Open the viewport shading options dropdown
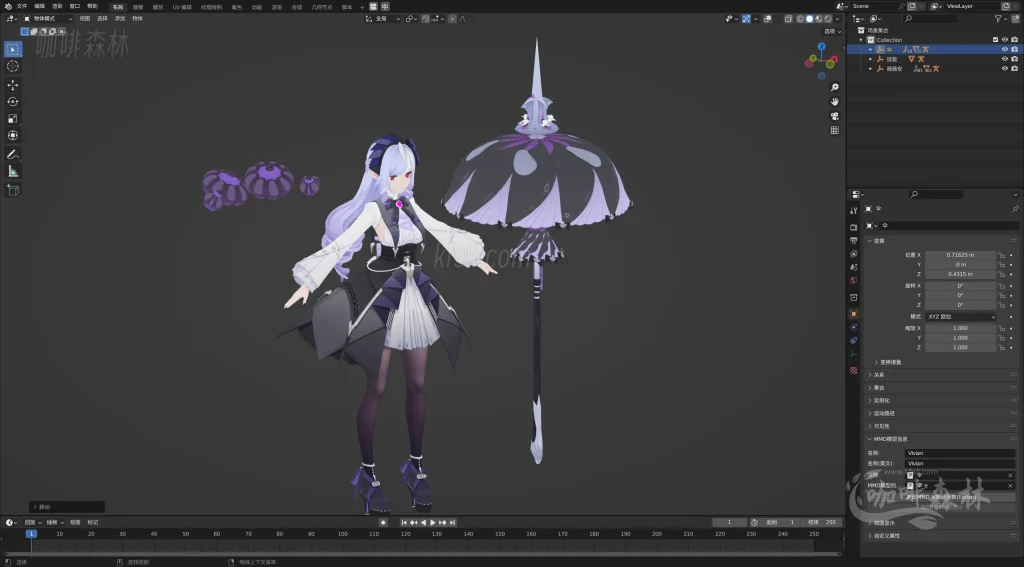Viewport: 1024px width, 567px height. (x=837, y=19)
